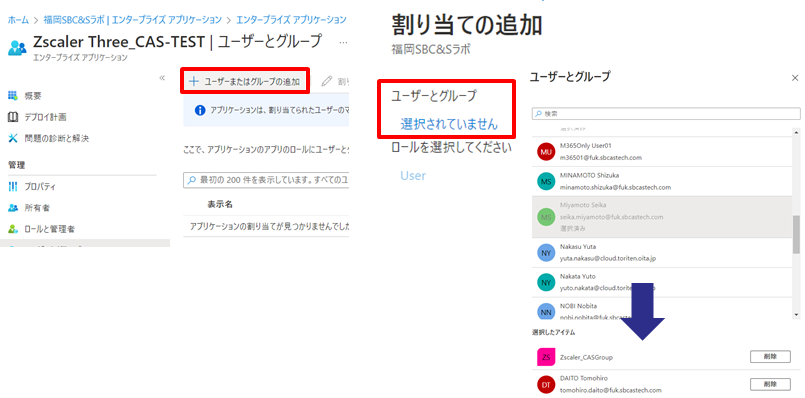Select Nakasu Yuta from the list
The width and height of the screenshot is (805, 398).
pyautogui.click(x=662, y=252)
